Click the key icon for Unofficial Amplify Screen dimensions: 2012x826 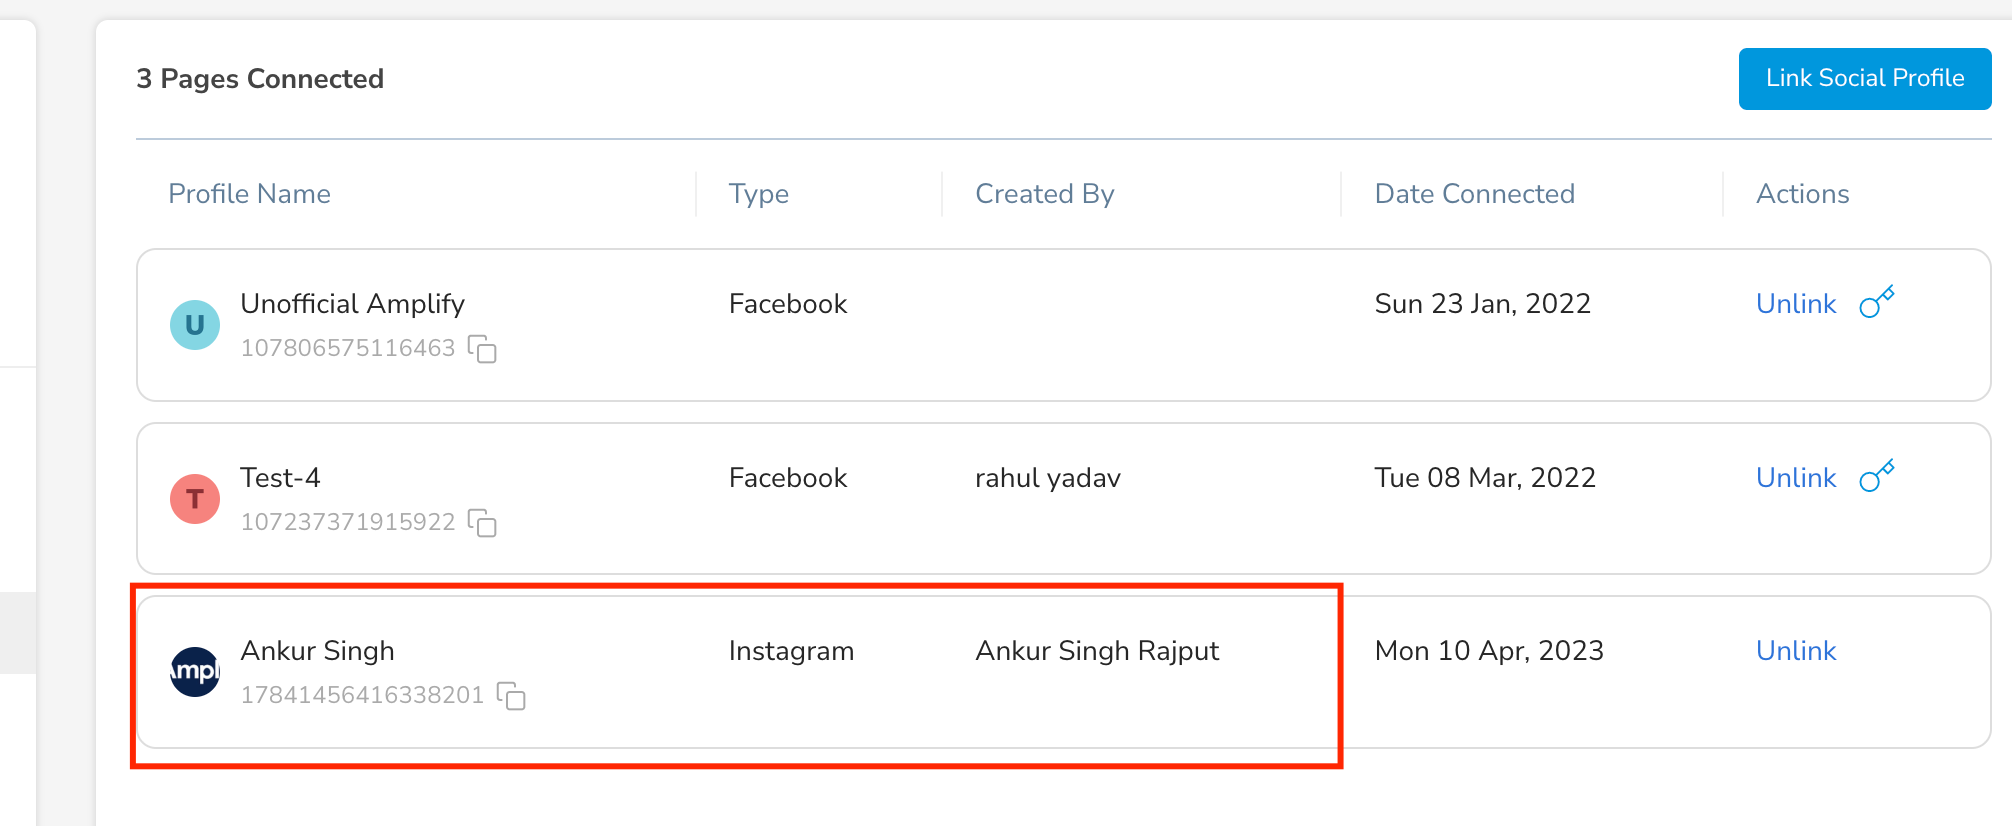point(1877,302)
